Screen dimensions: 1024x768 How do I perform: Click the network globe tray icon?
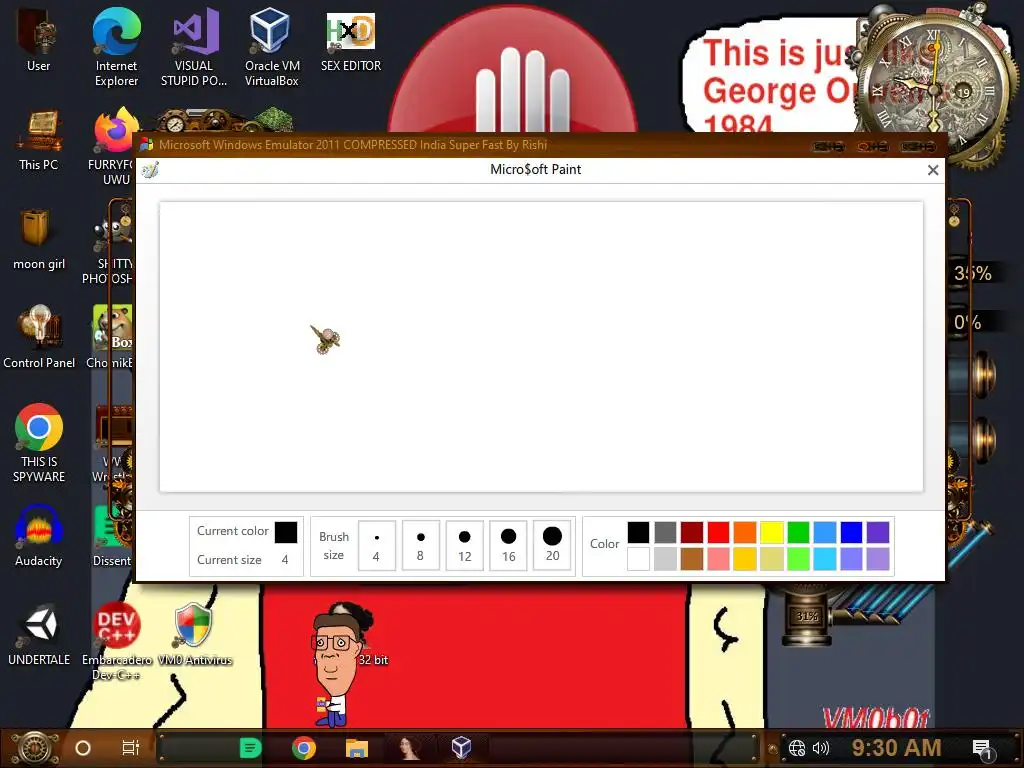click(797, 748)
